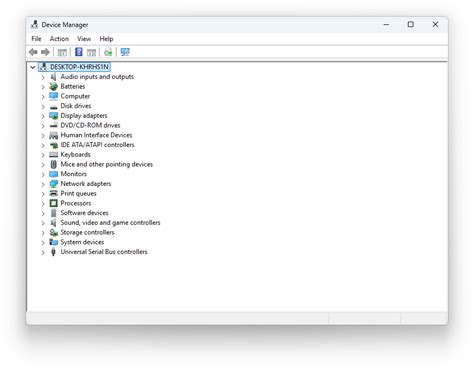This screenshot has height=368, width=474.
Task: Click the Mice and other pointing devices icon
Action: click(53, 164)
